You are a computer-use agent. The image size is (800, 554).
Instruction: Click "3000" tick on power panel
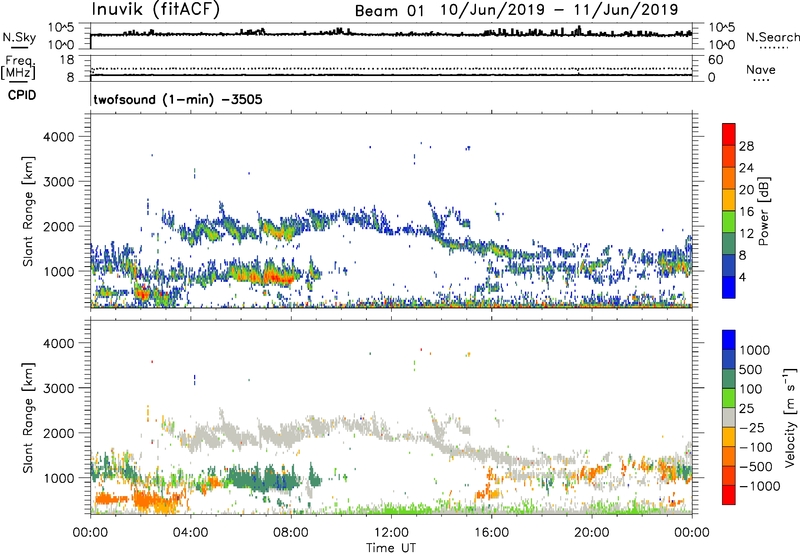[58, 182]
